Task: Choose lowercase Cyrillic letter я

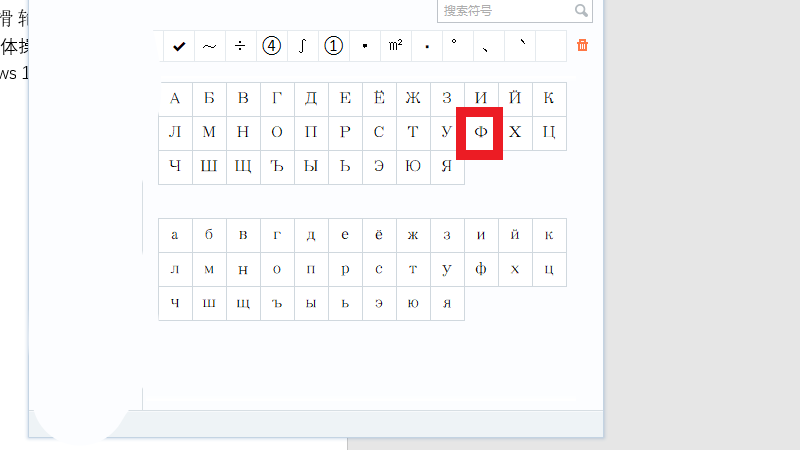Action: click(447, 303)
